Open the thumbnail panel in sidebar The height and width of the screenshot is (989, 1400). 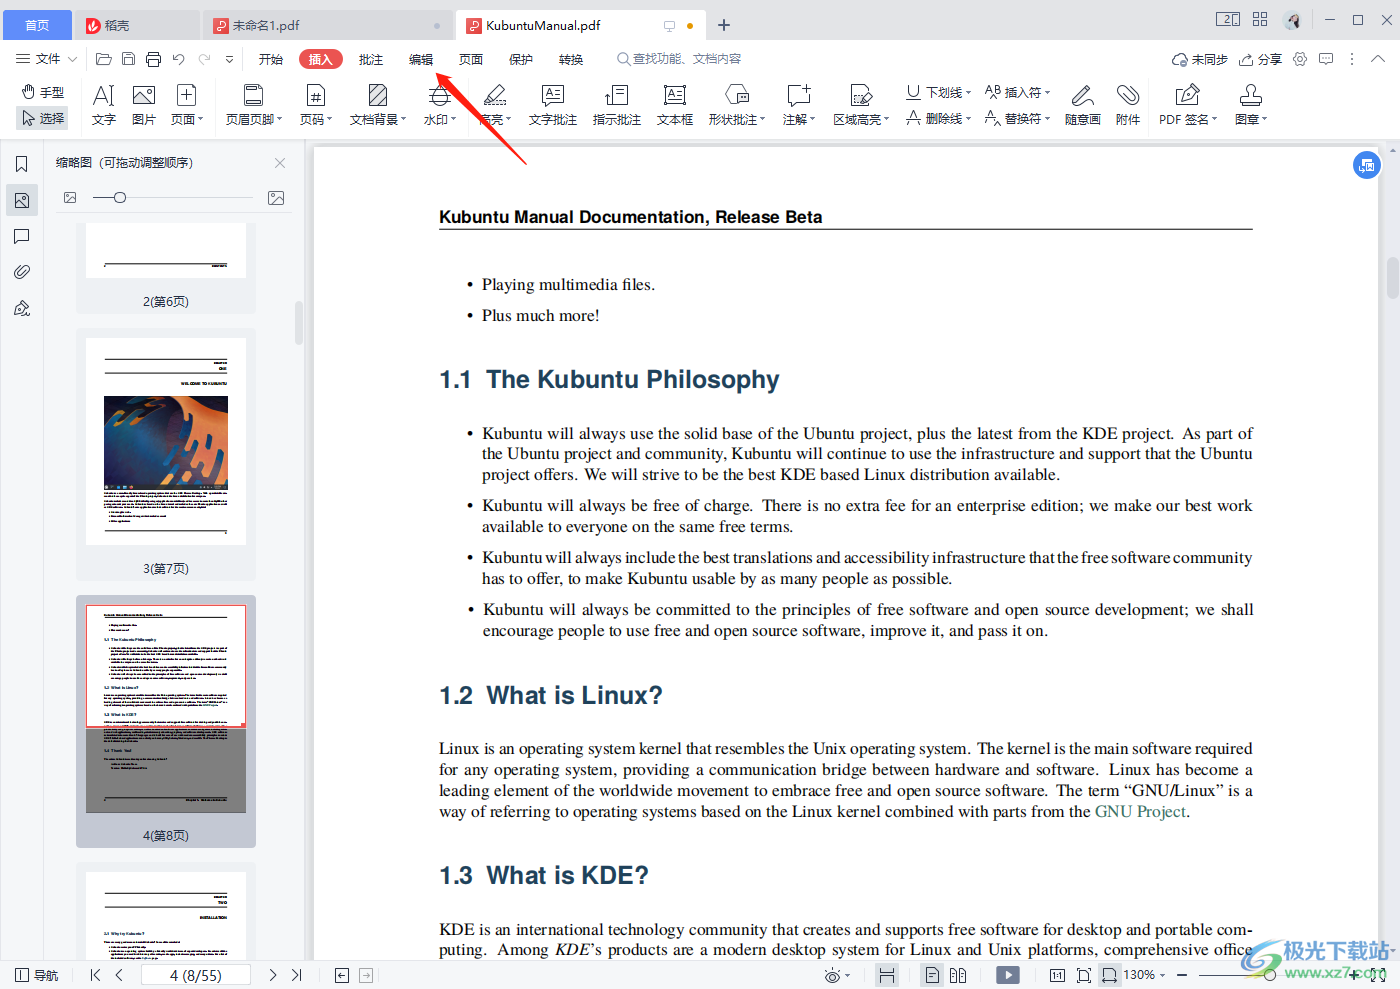(22, 200)
